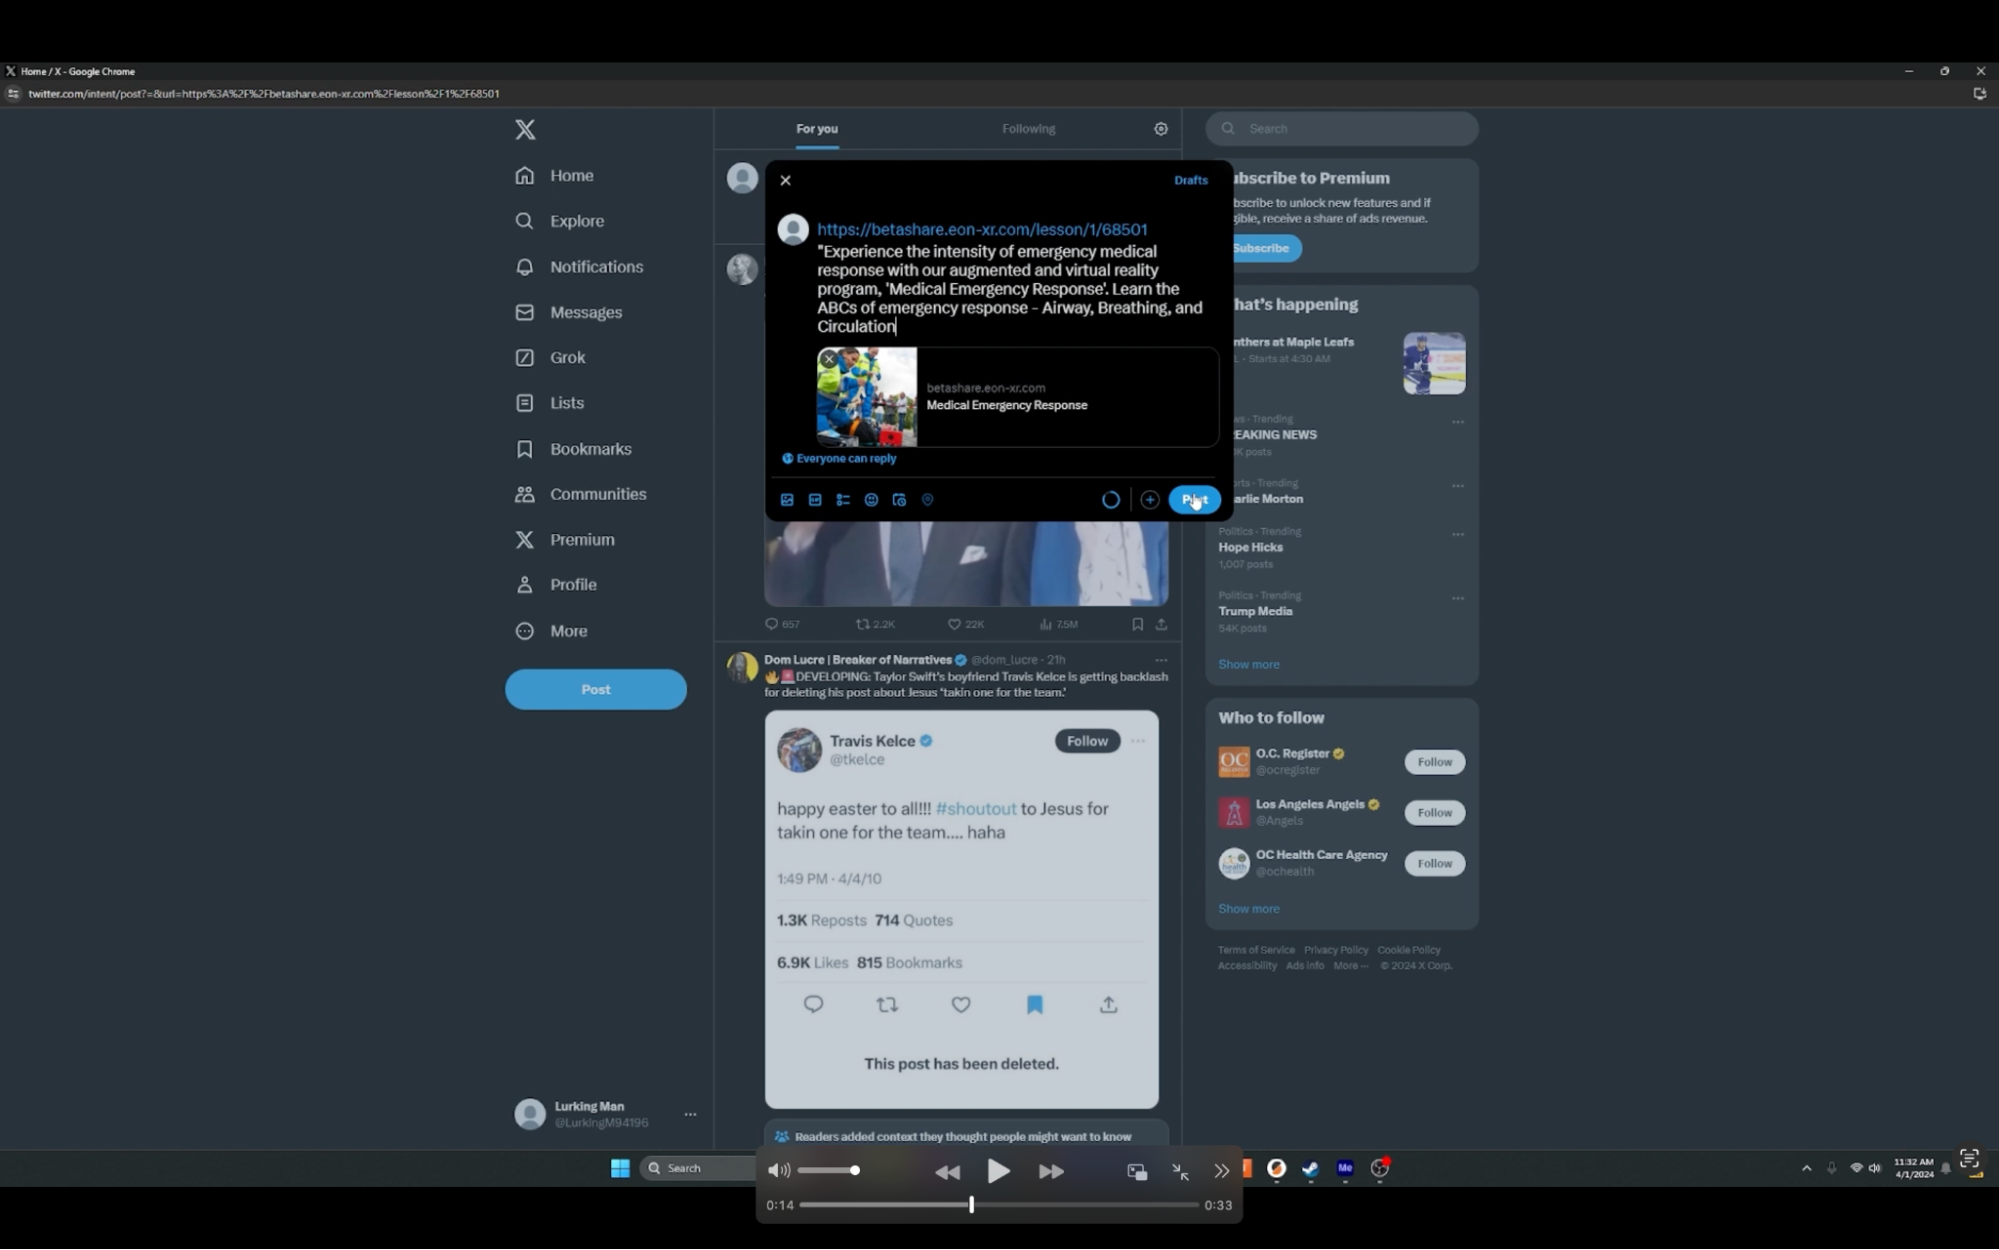Click the video timeline scrubber at 0:14
1999x1250 pixels.
click(971, 1206)
